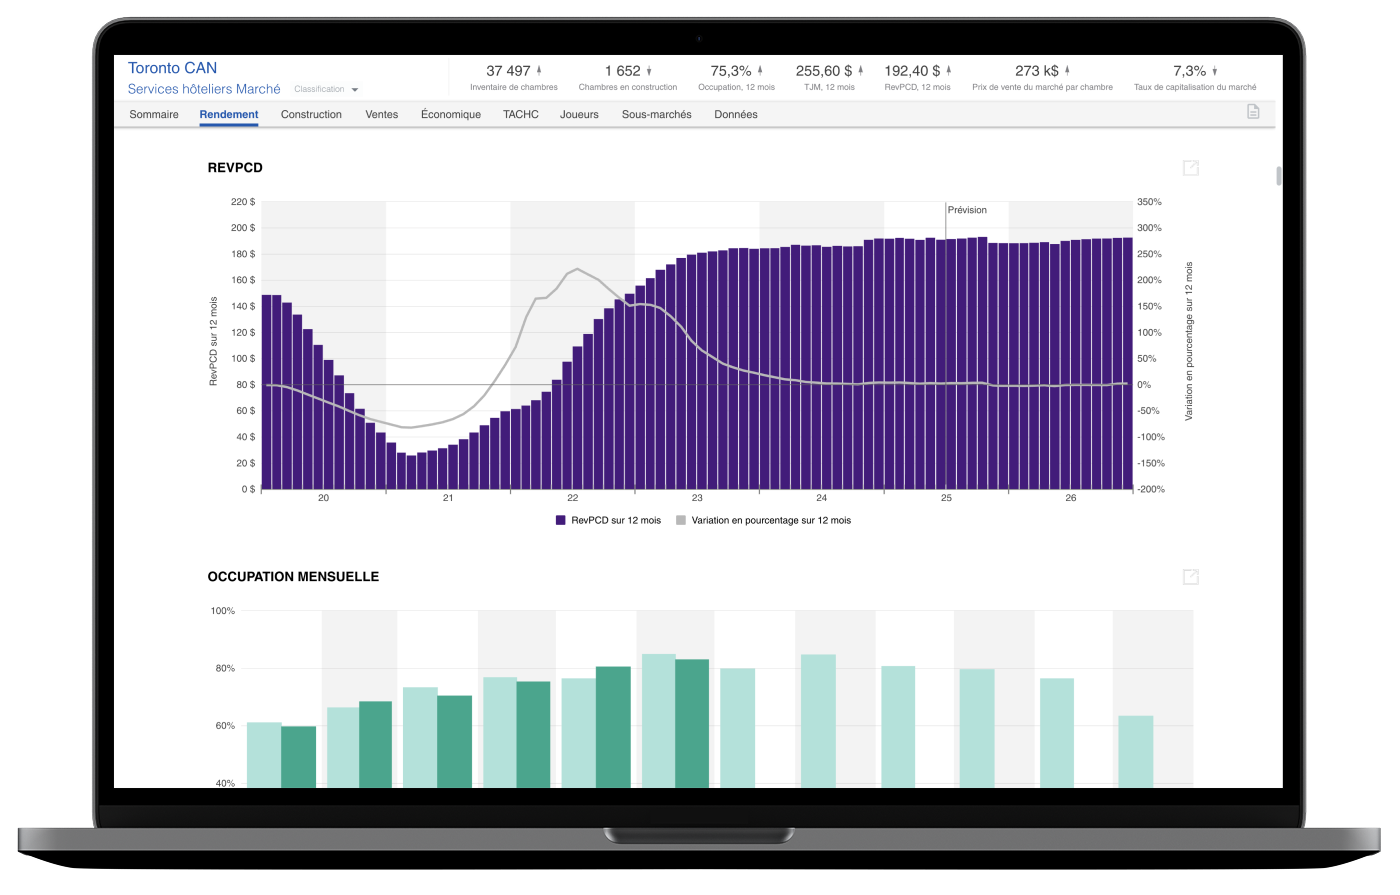
Task: Go to the Sommaire tab
Action: (x=154, y=115)
